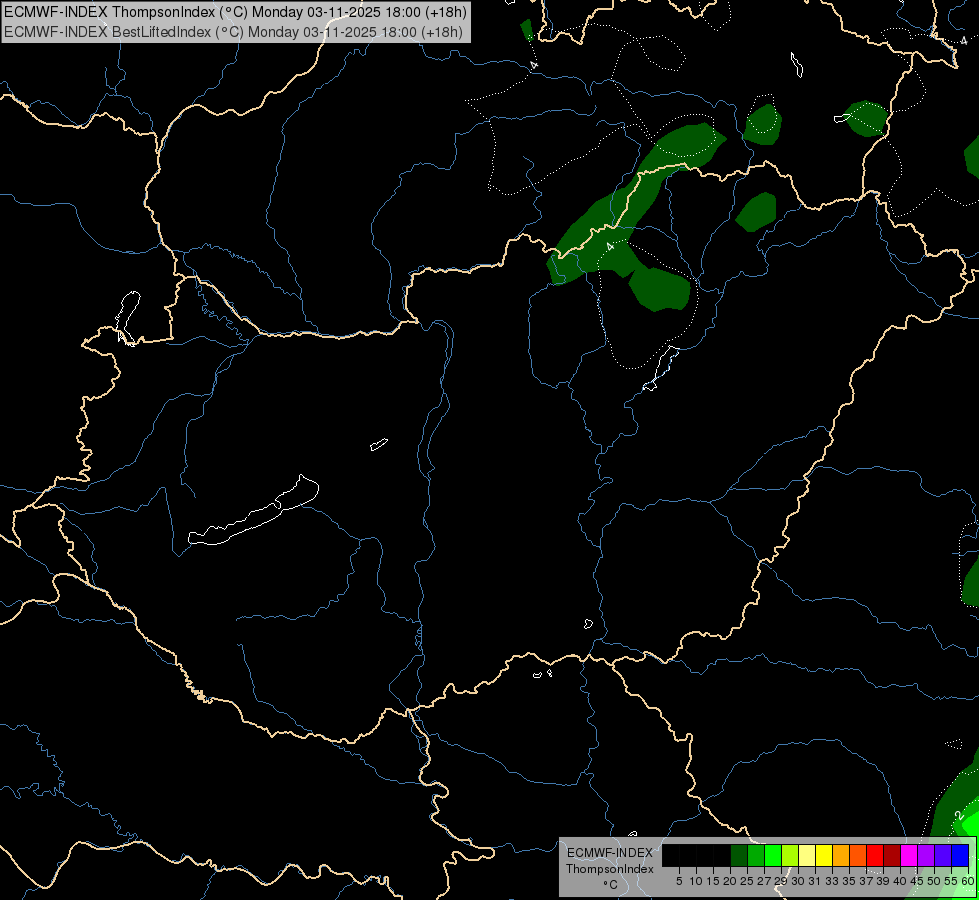Click the legend tick label 33
979x900 pixels.
(832, 881)
